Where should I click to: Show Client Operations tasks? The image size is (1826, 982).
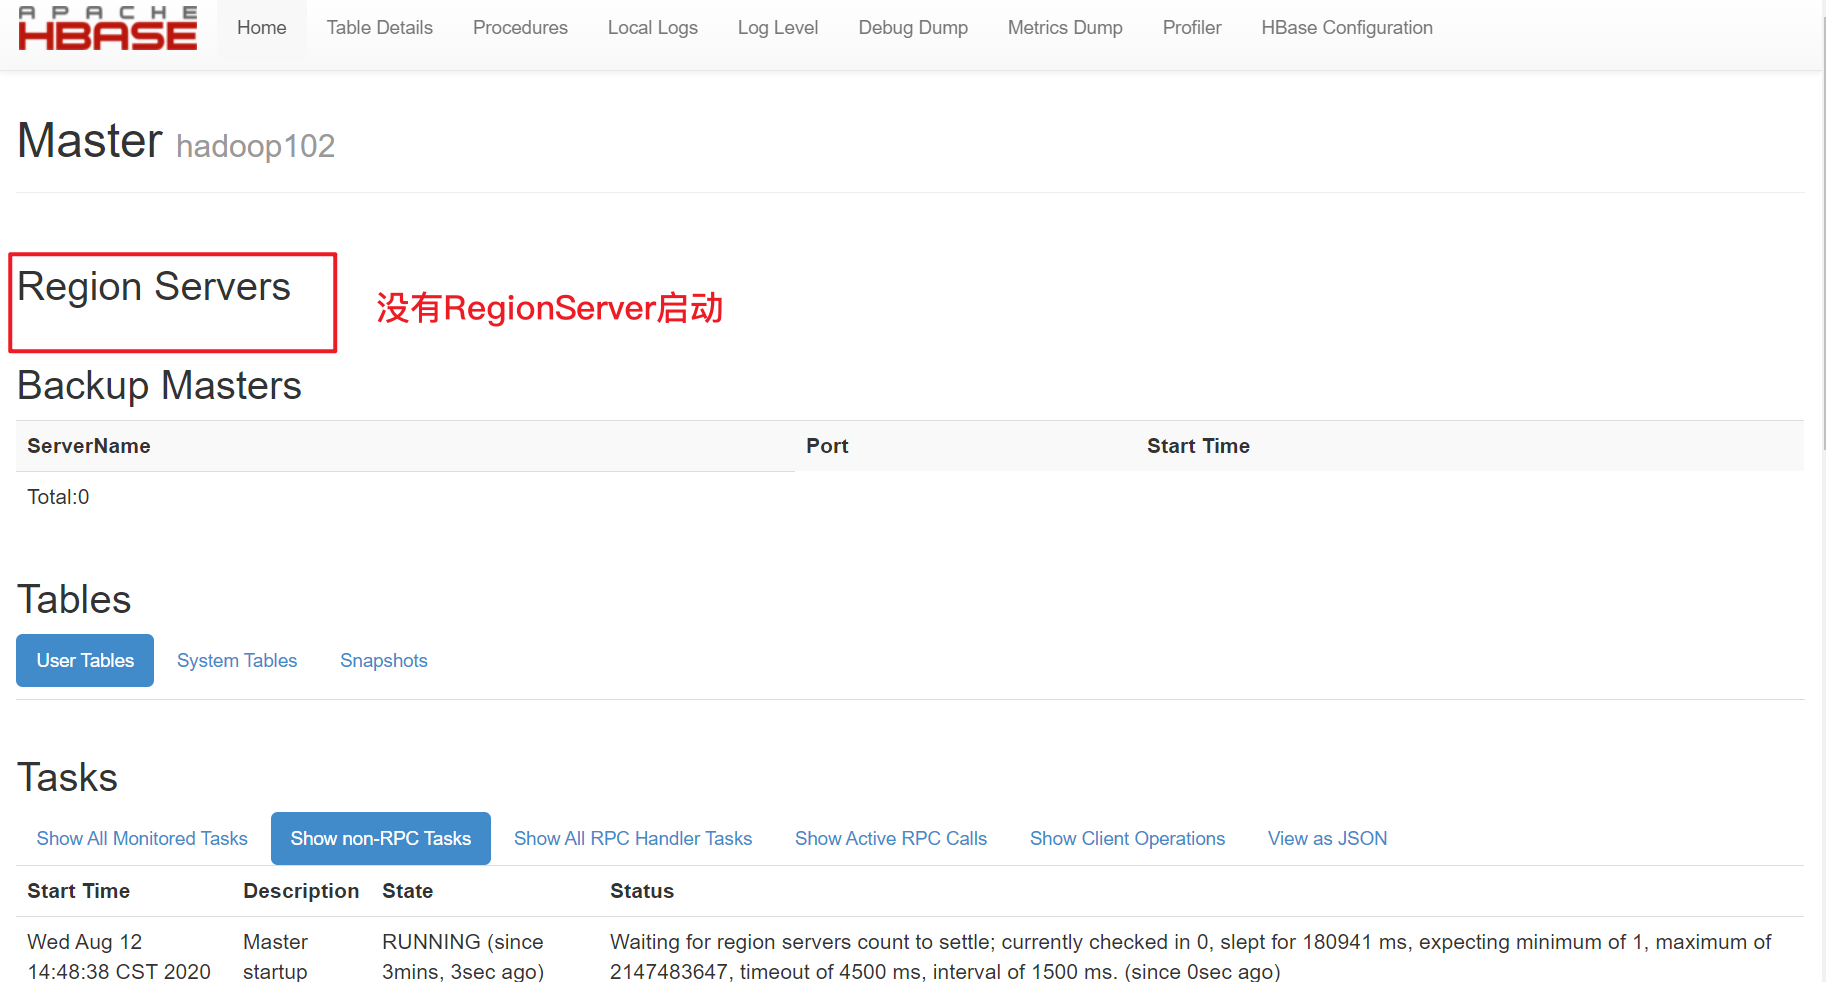point(1127,839)
